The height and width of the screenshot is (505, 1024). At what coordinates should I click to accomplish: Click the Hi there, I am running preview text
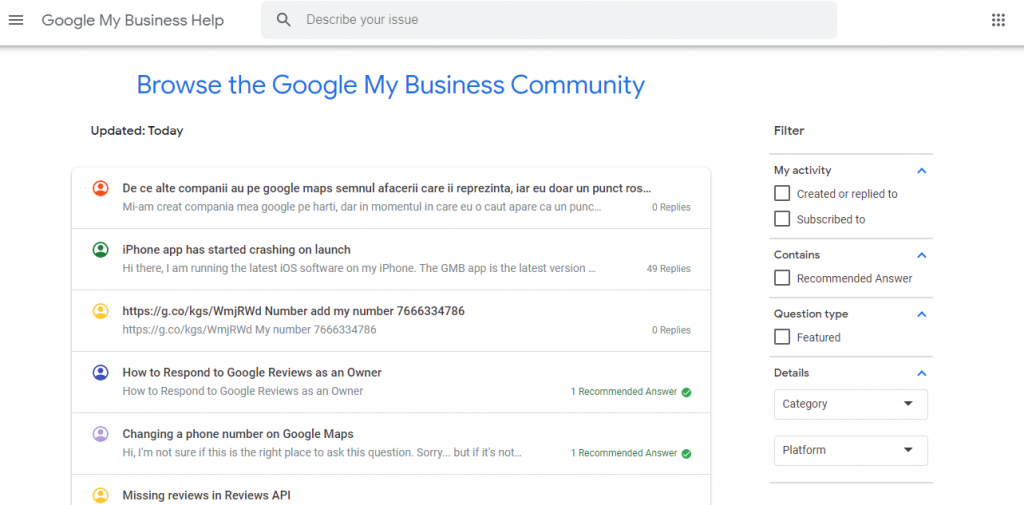coord(359,269)
